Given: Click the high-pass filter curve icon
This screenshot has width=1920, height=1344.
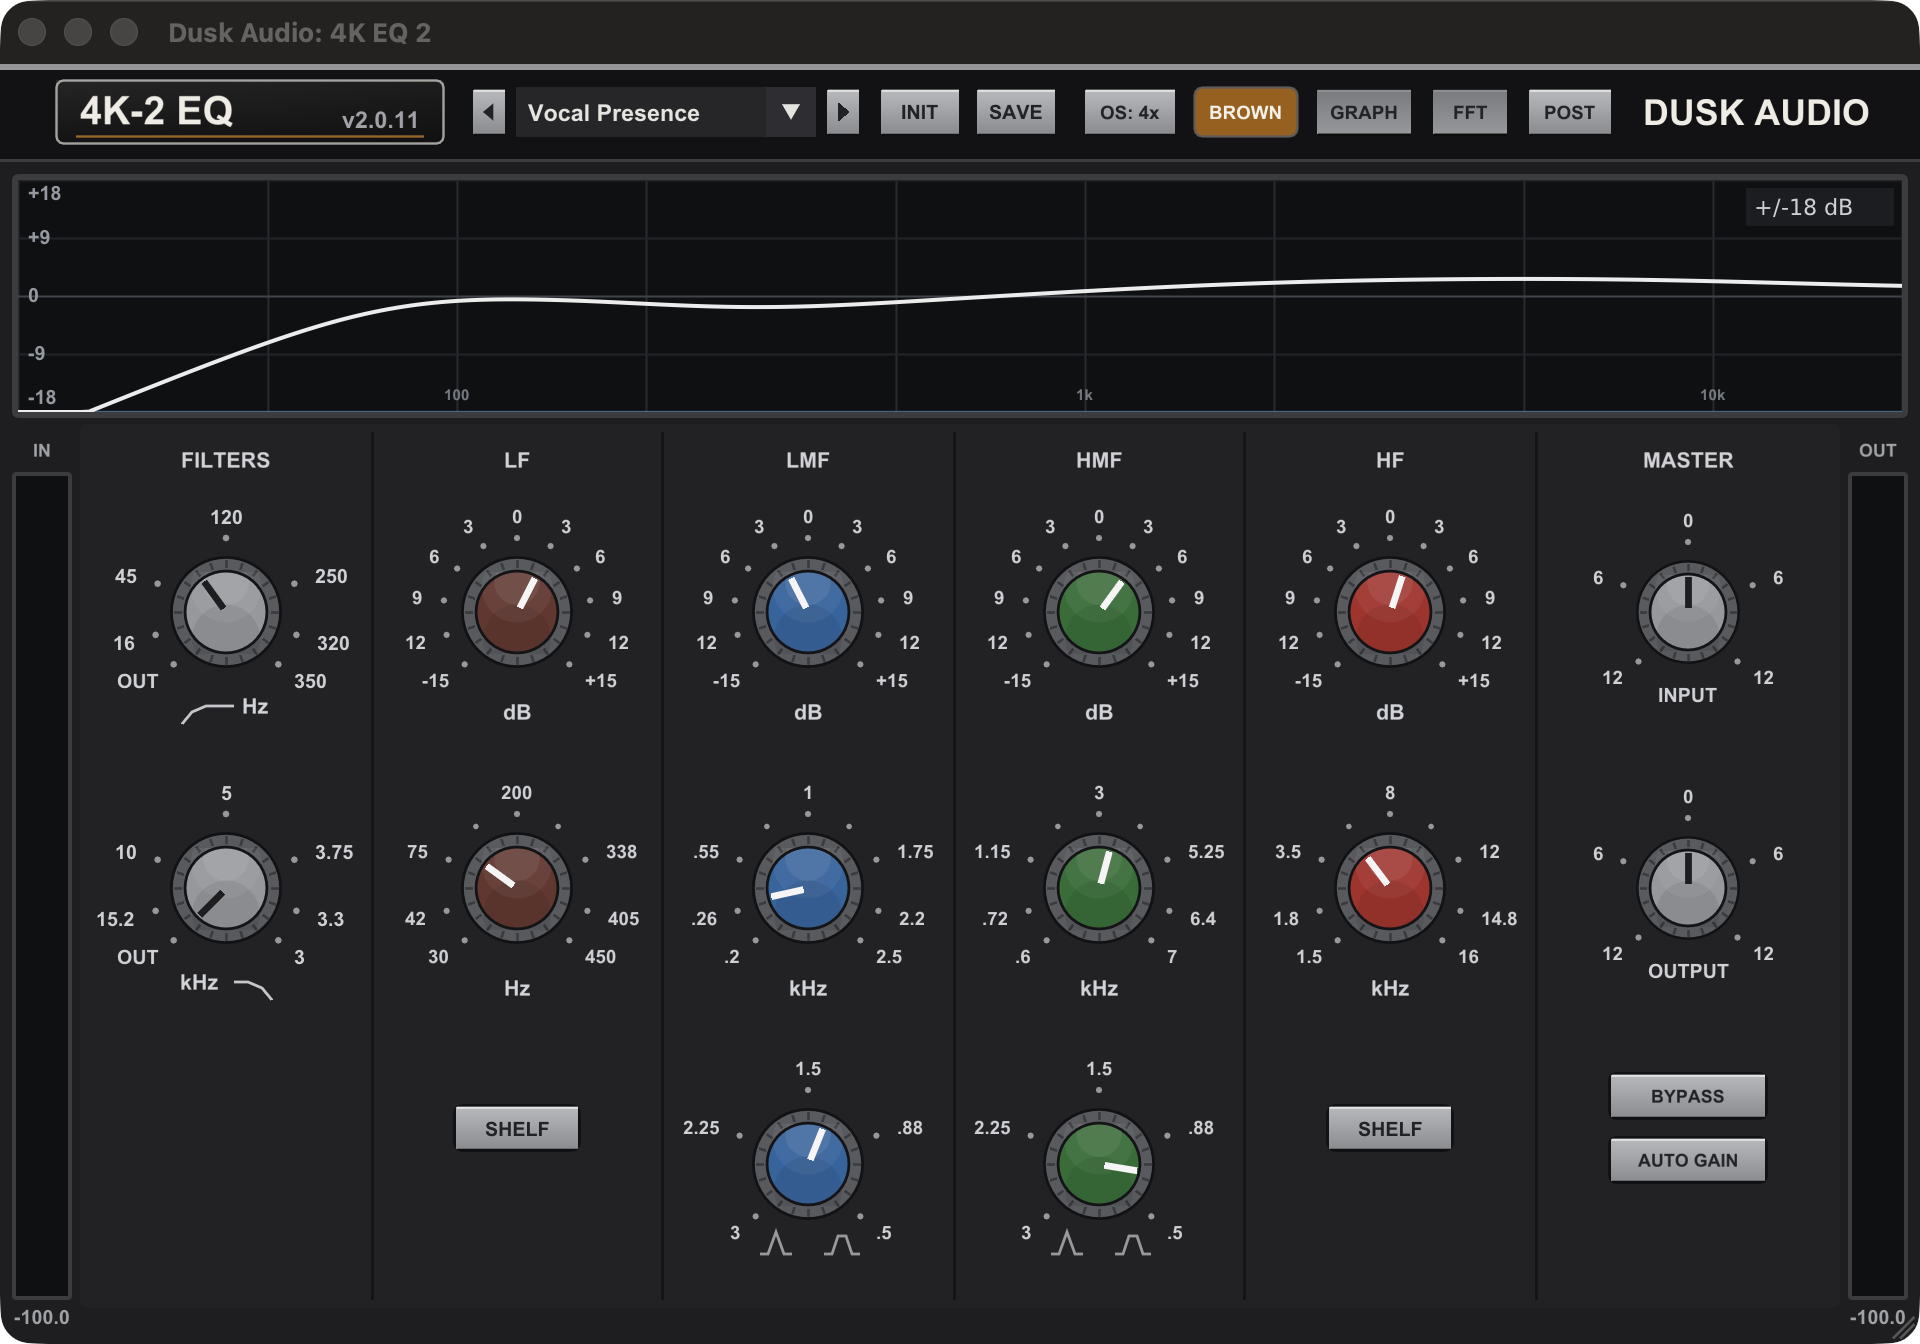Looking at the screenshot, I should pyautogui.click(x=207, y=712).
